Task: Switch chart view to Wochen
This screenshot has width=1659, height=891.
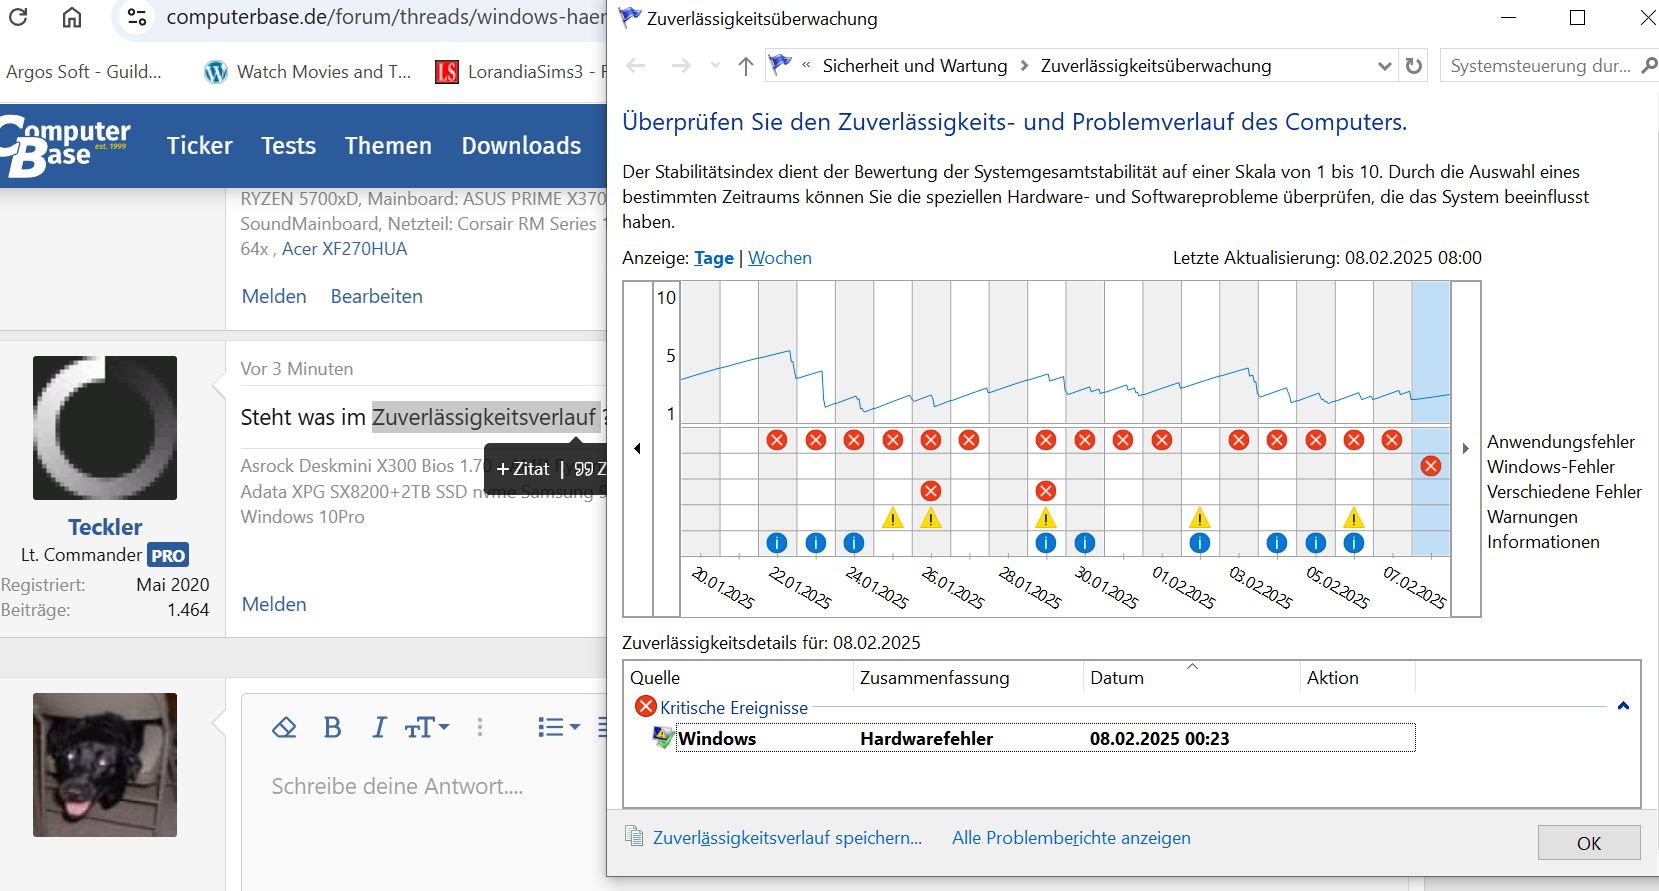Action: pos(780,258)
